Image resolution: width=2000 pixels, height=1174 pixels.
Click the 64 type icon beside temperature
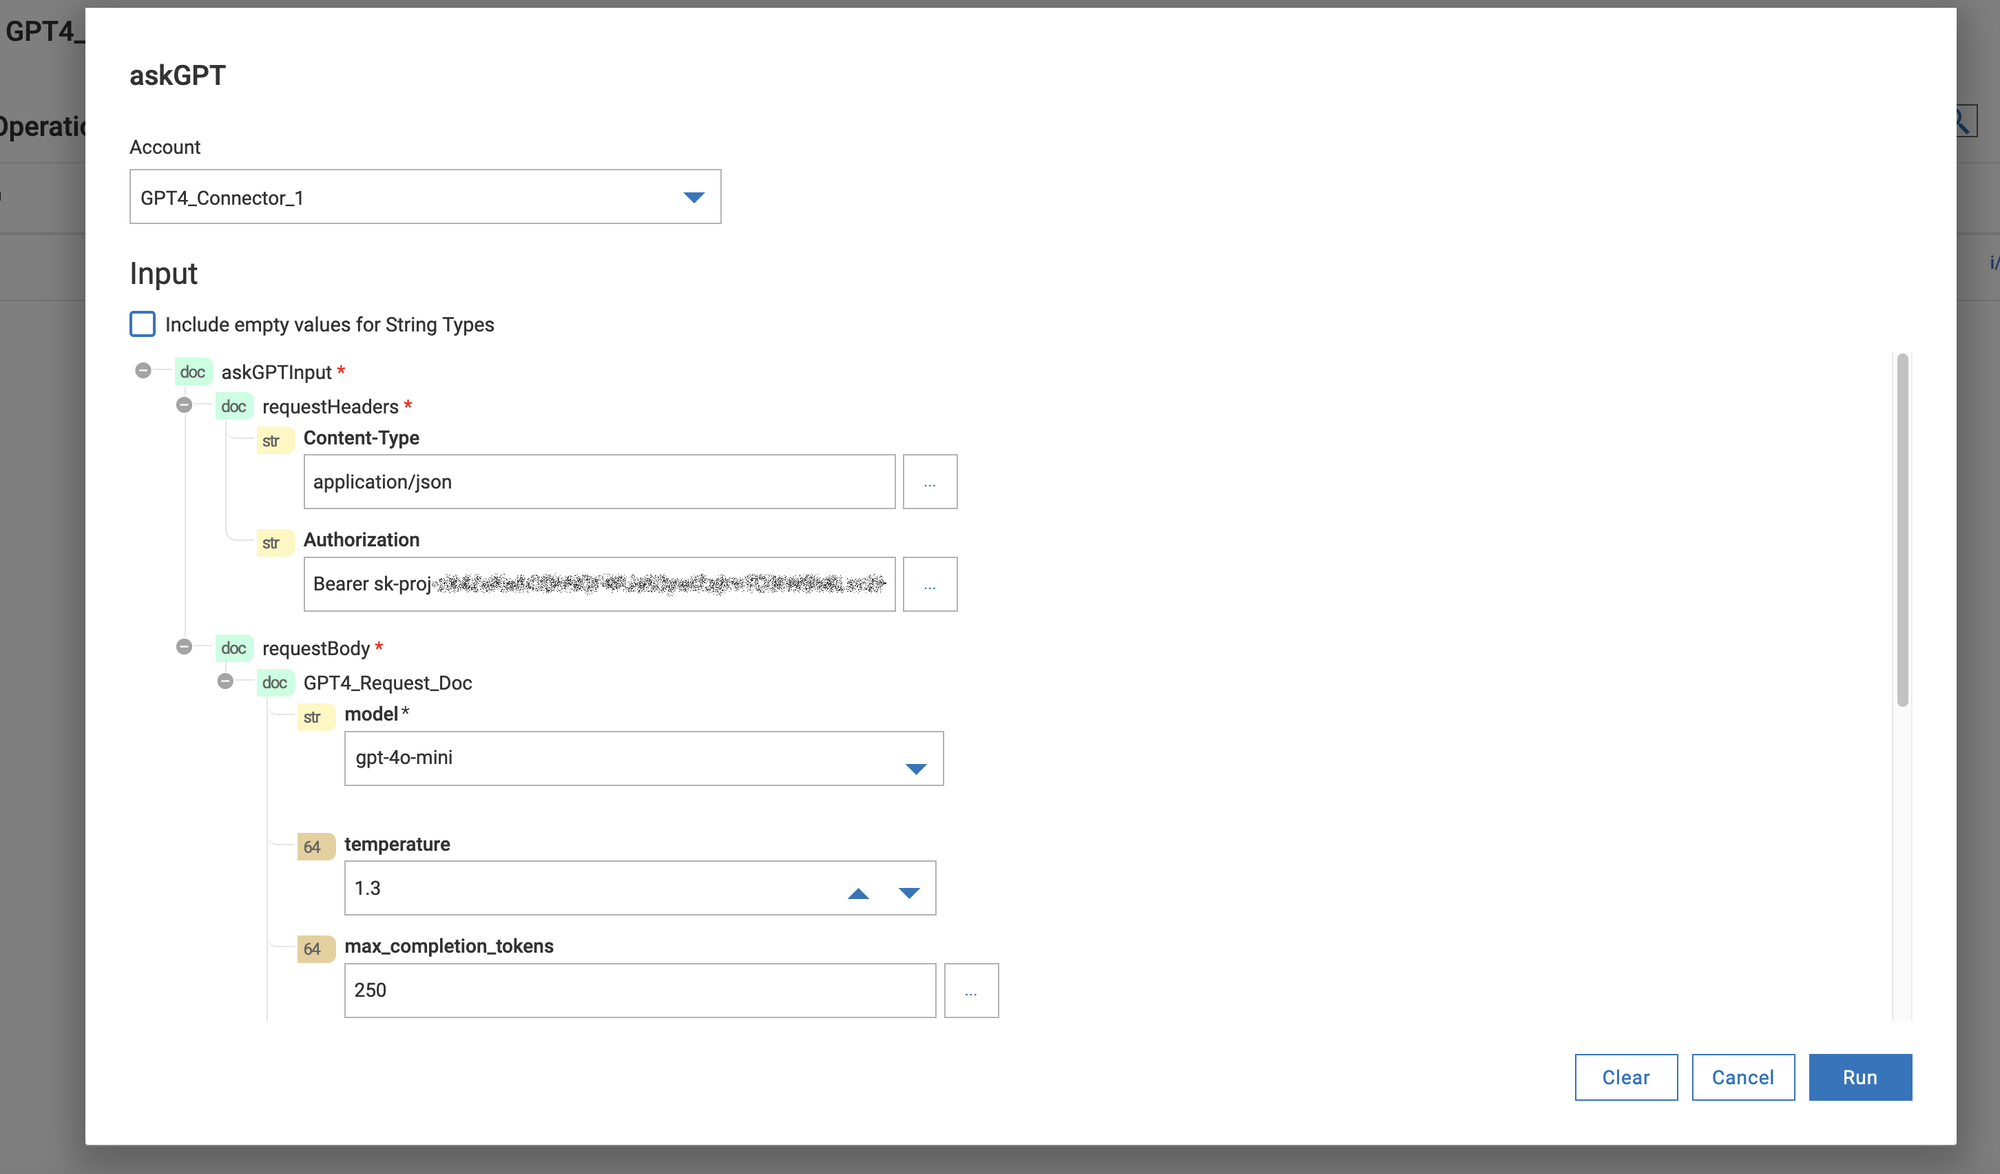point(313,847)
